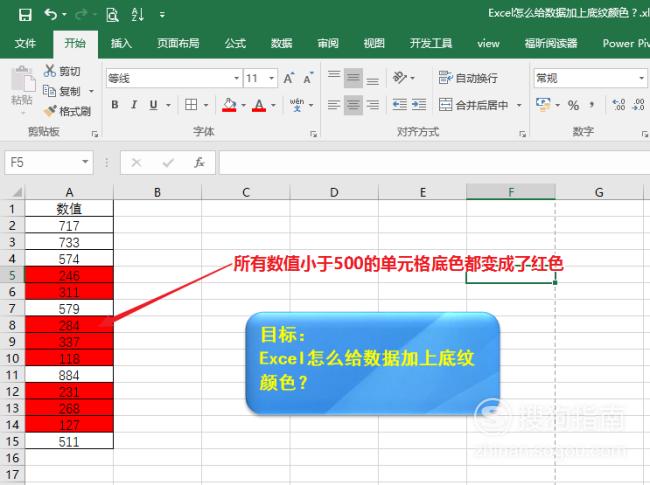Switch to the 插入 (Insert) tab
650x485 pixels.
(x=121, y=43)
